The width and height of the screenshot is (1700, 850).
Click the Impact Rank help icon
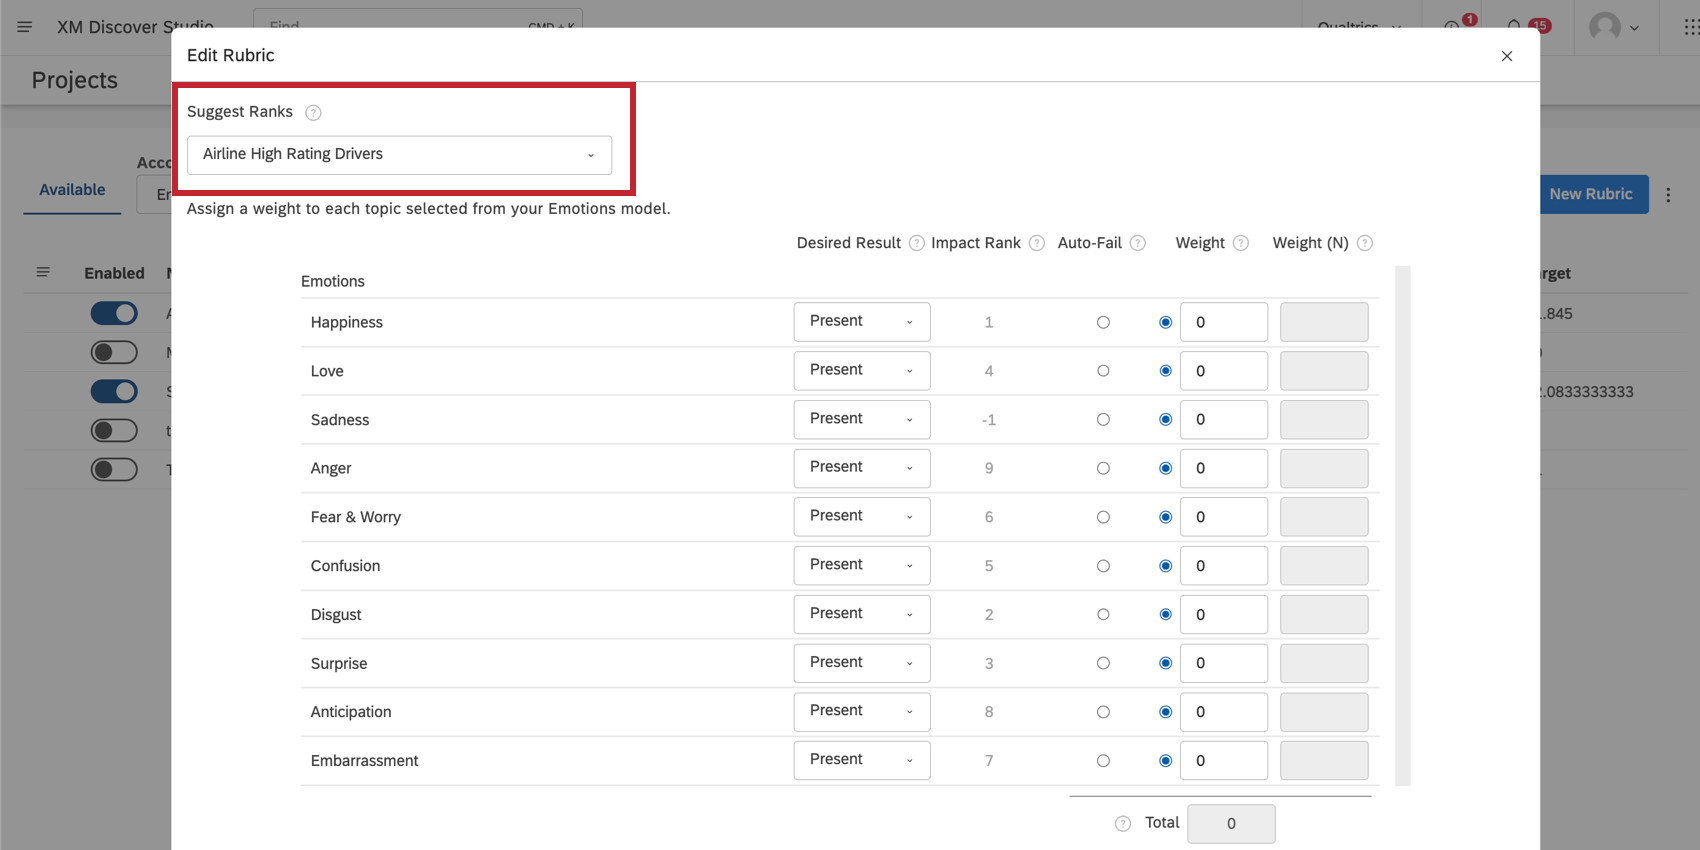pos(1037,243)
